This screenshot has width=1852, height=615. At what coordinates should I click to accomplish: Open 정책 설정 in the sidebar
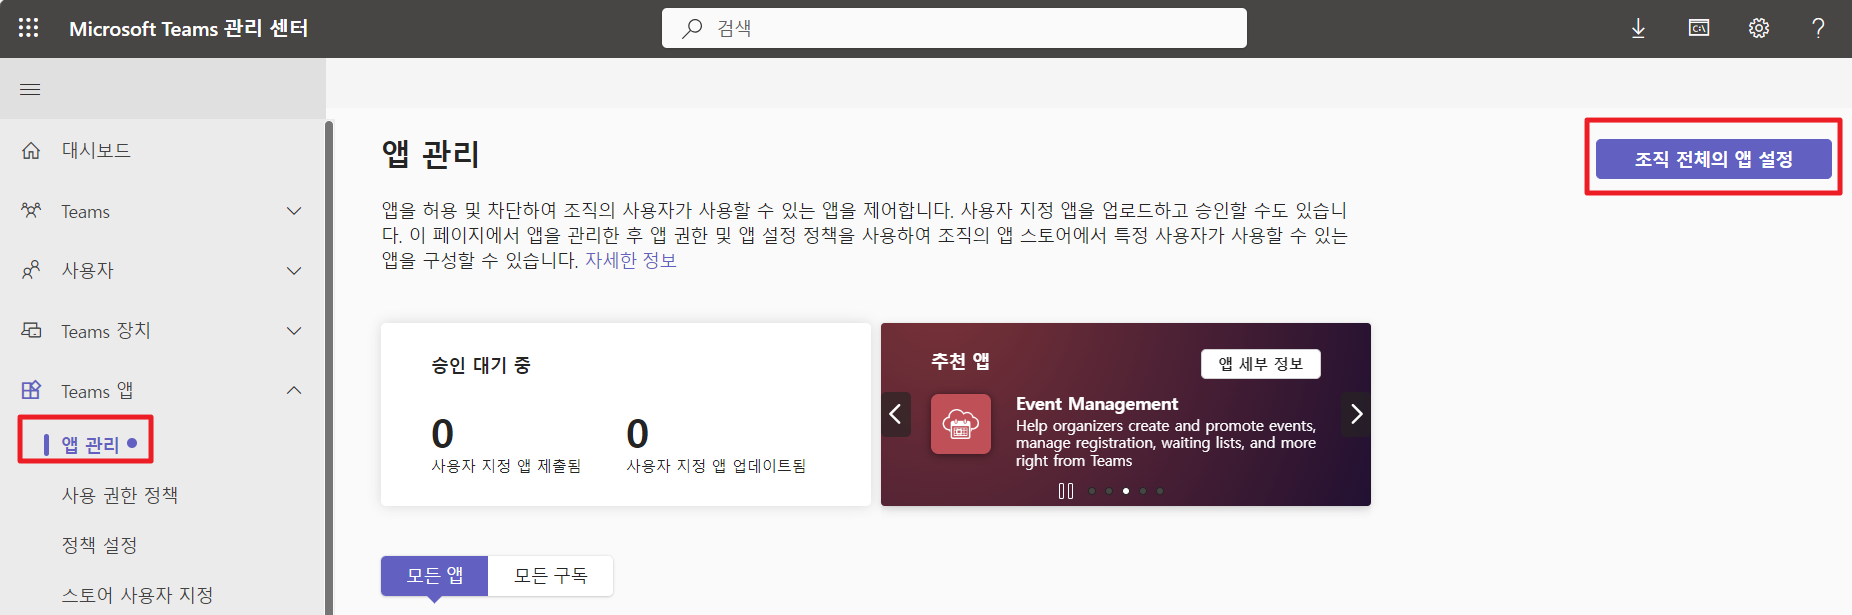(99, 545)
